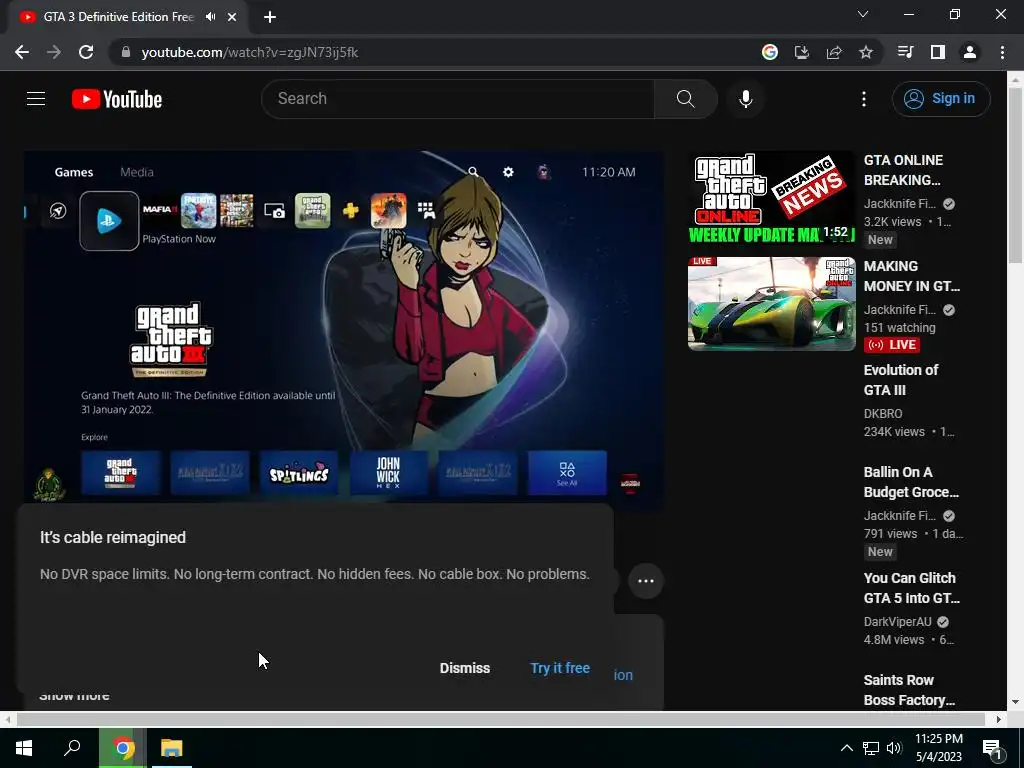Viewport: 1024px width, 768px height.
Task: Select GTA 3 Definitive Edition tab
Action: point(118,17)
